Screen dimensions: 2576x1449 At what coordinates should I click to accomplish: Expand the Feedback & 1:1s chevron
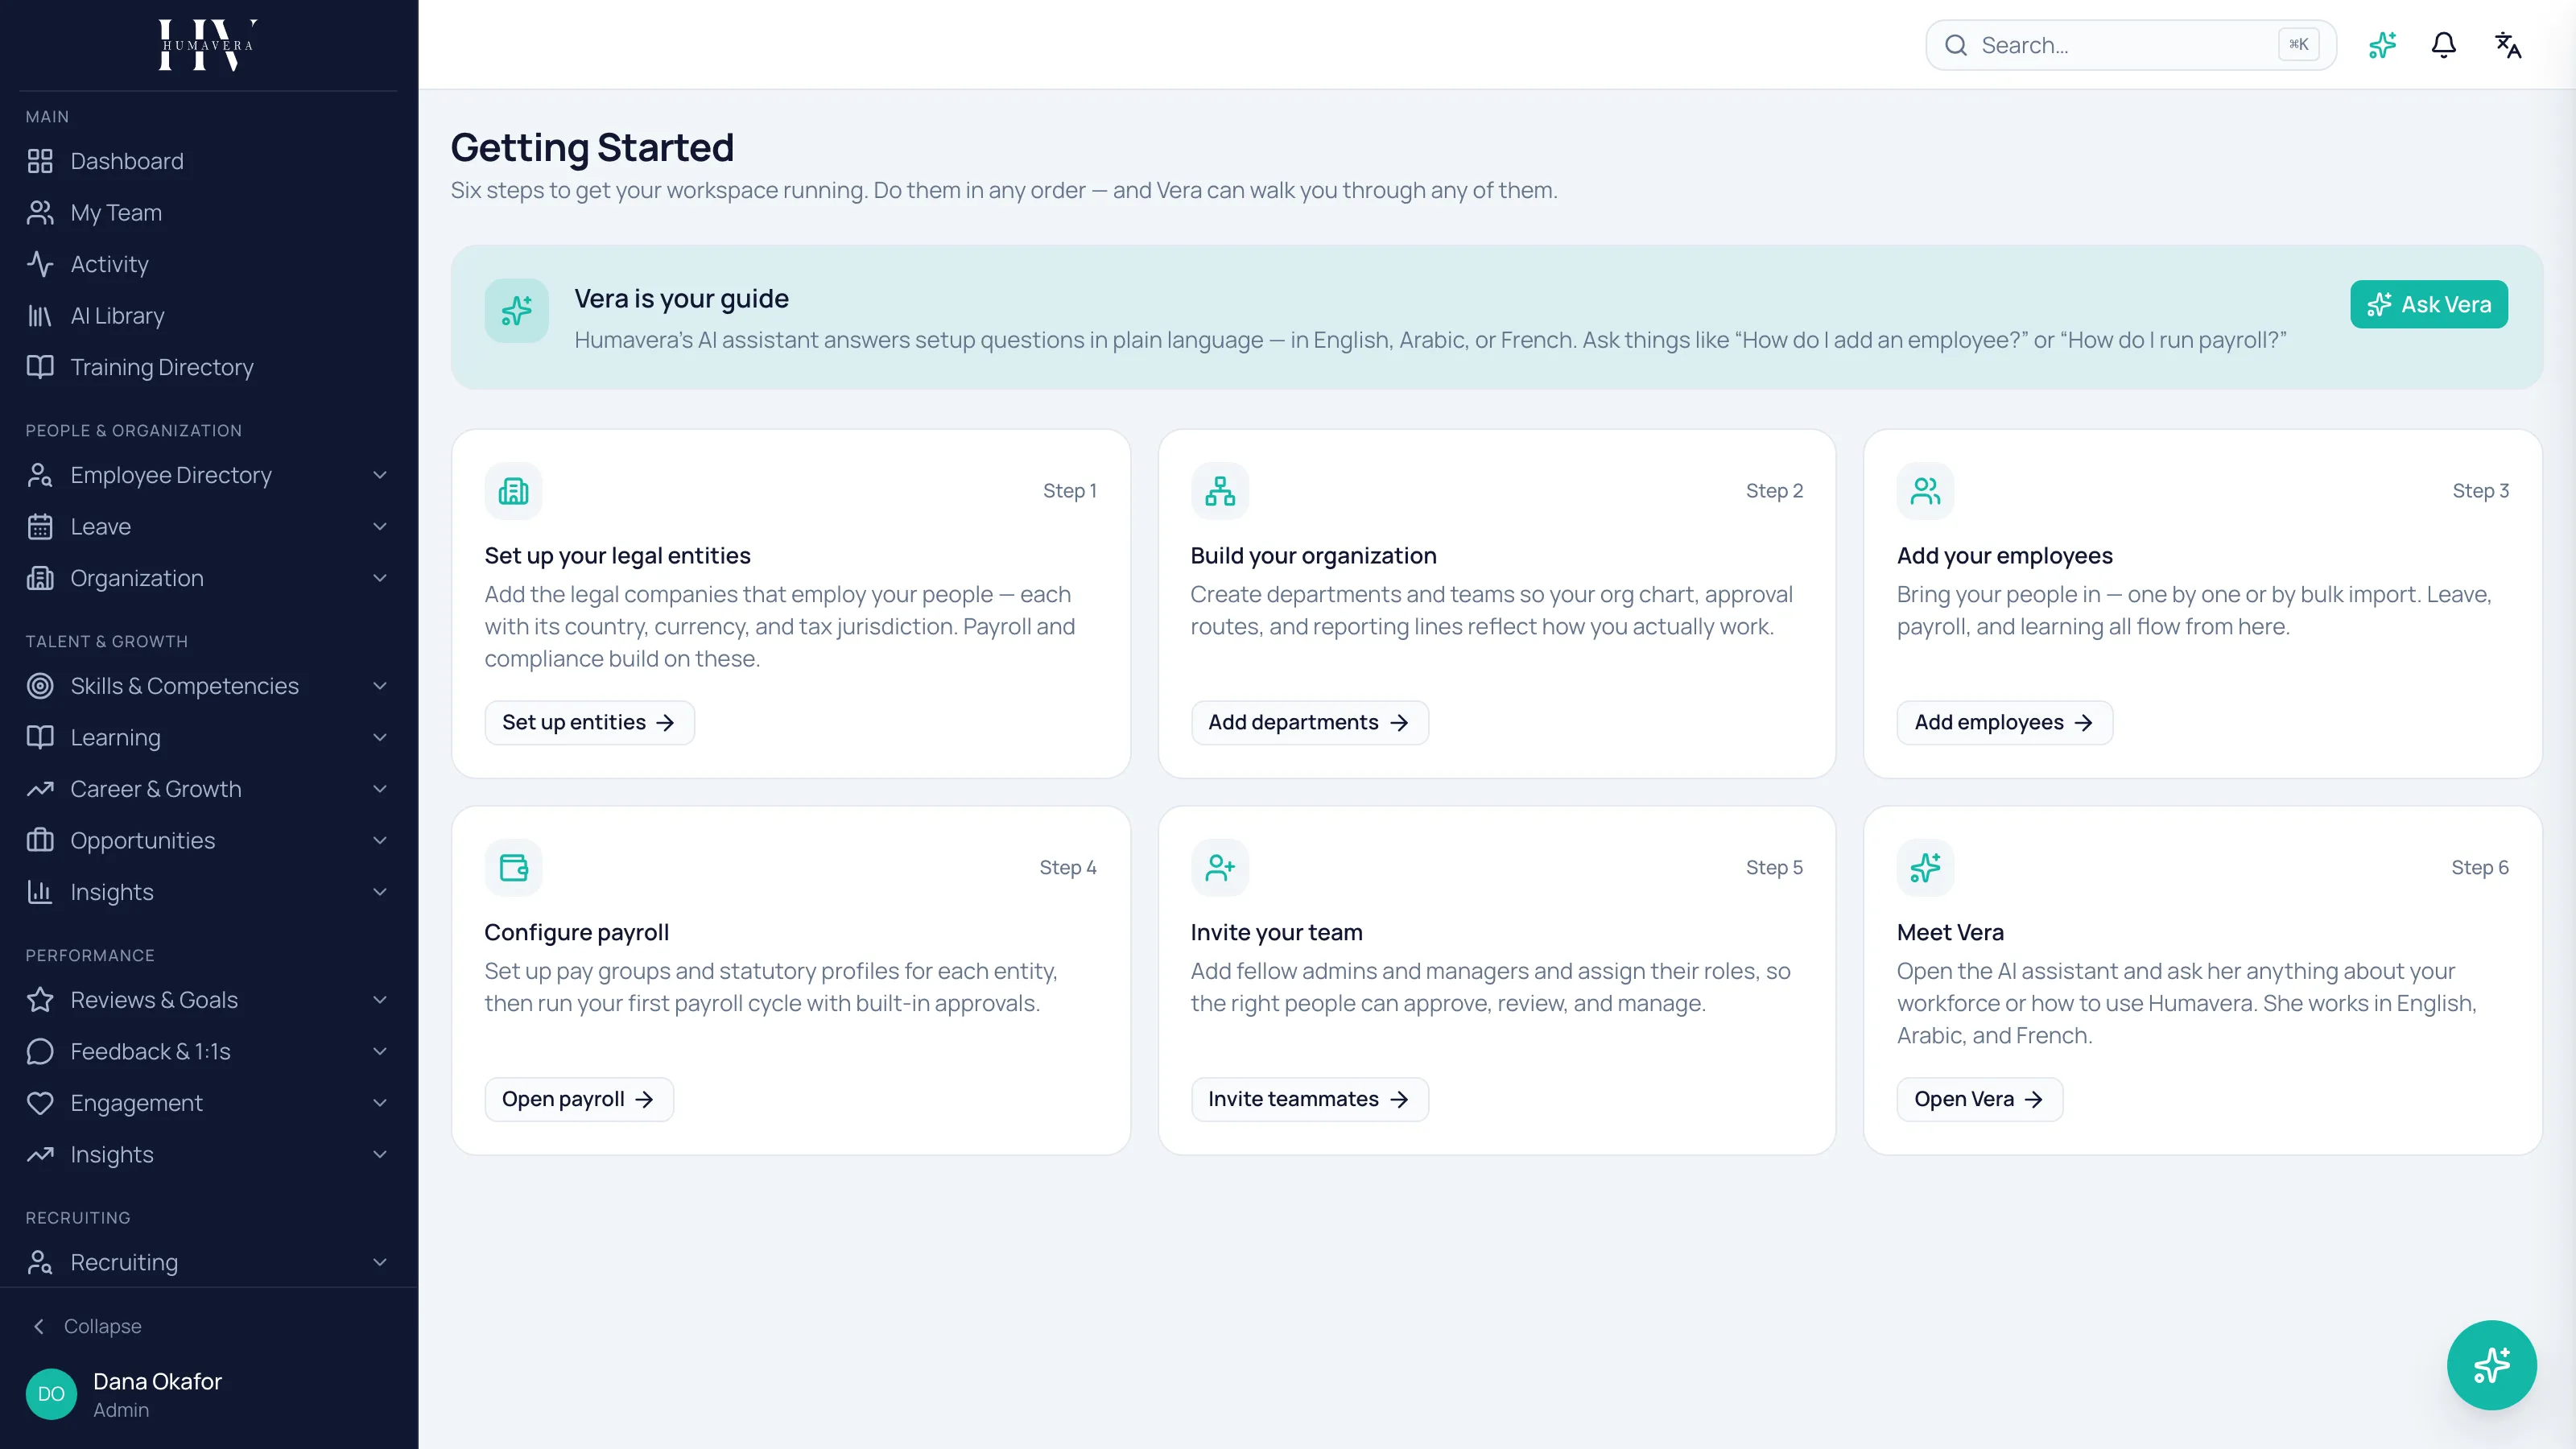(x=380, y=1052)
